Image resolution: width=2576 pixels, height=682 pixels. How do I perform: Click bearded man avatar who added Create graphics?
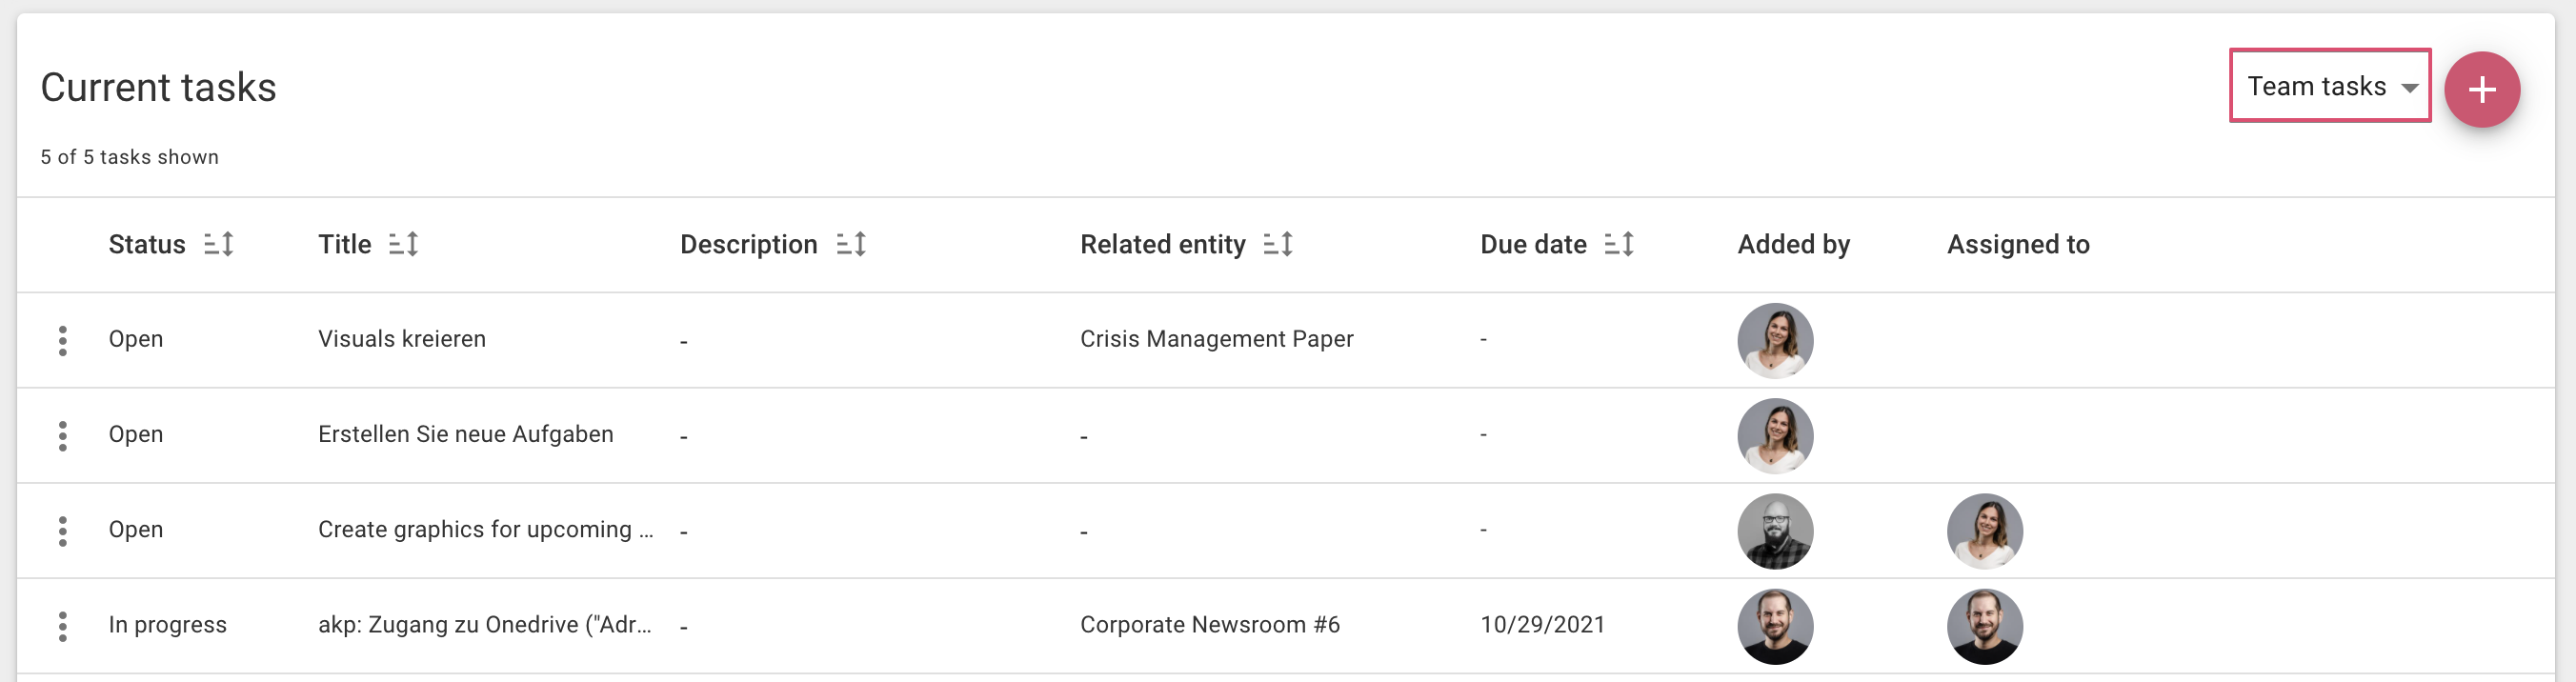pos(1775,531)
